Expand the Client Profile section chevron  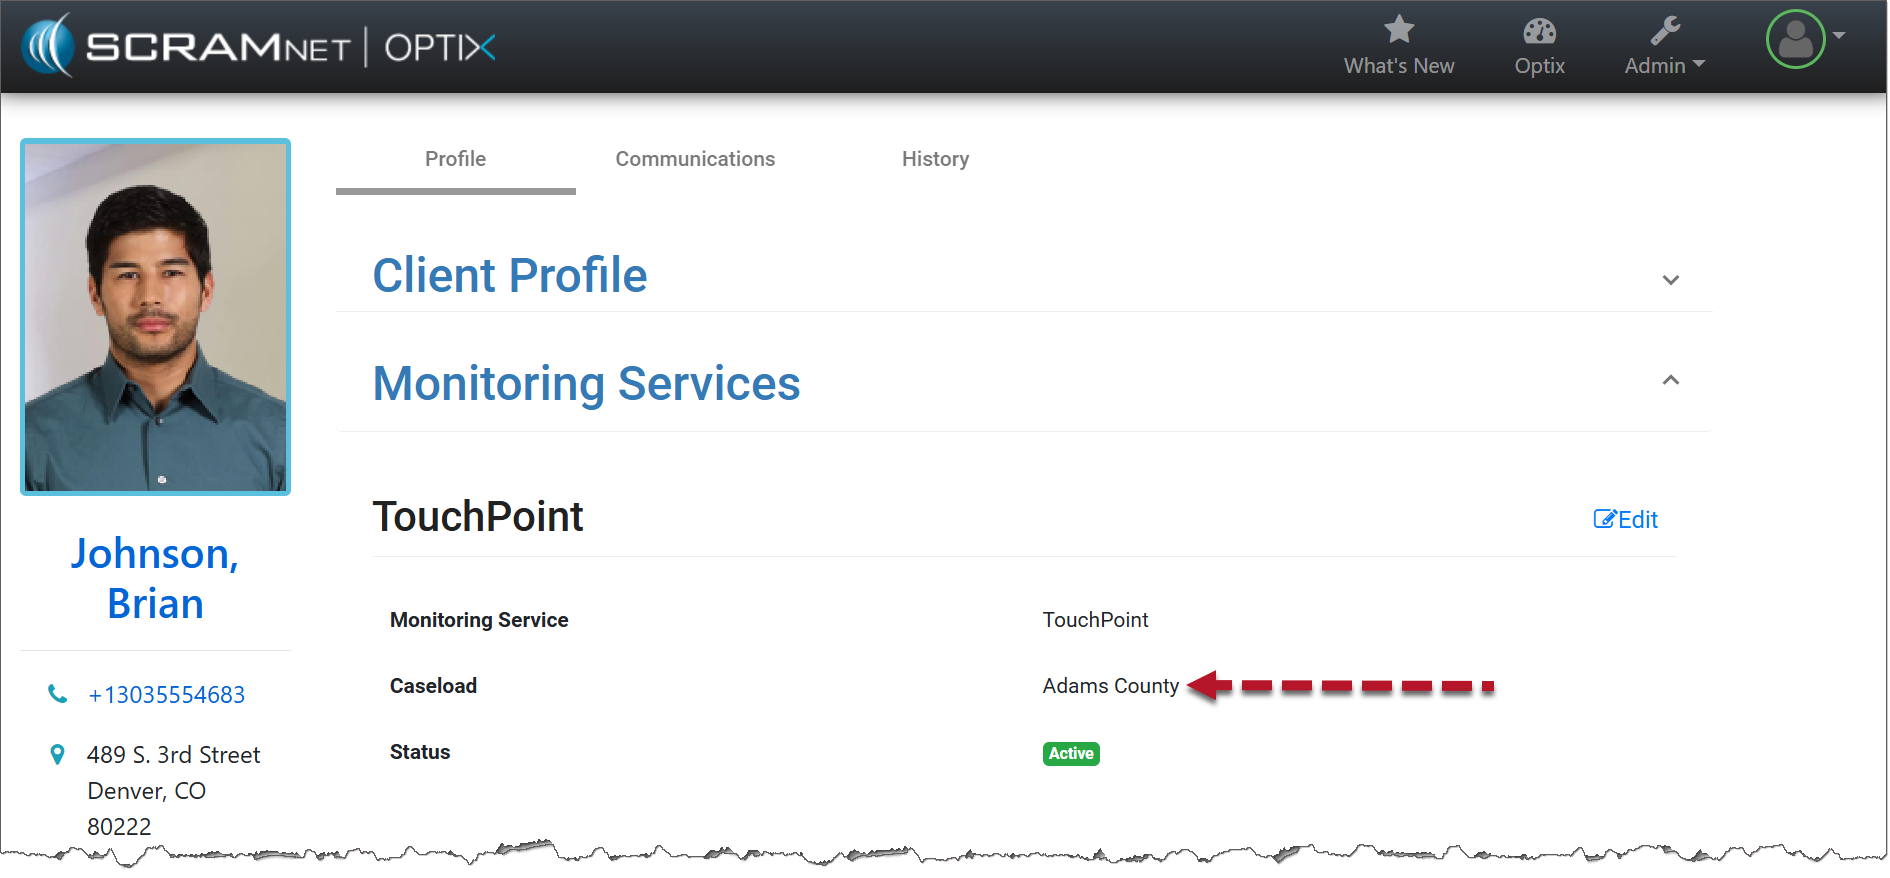1670,280
